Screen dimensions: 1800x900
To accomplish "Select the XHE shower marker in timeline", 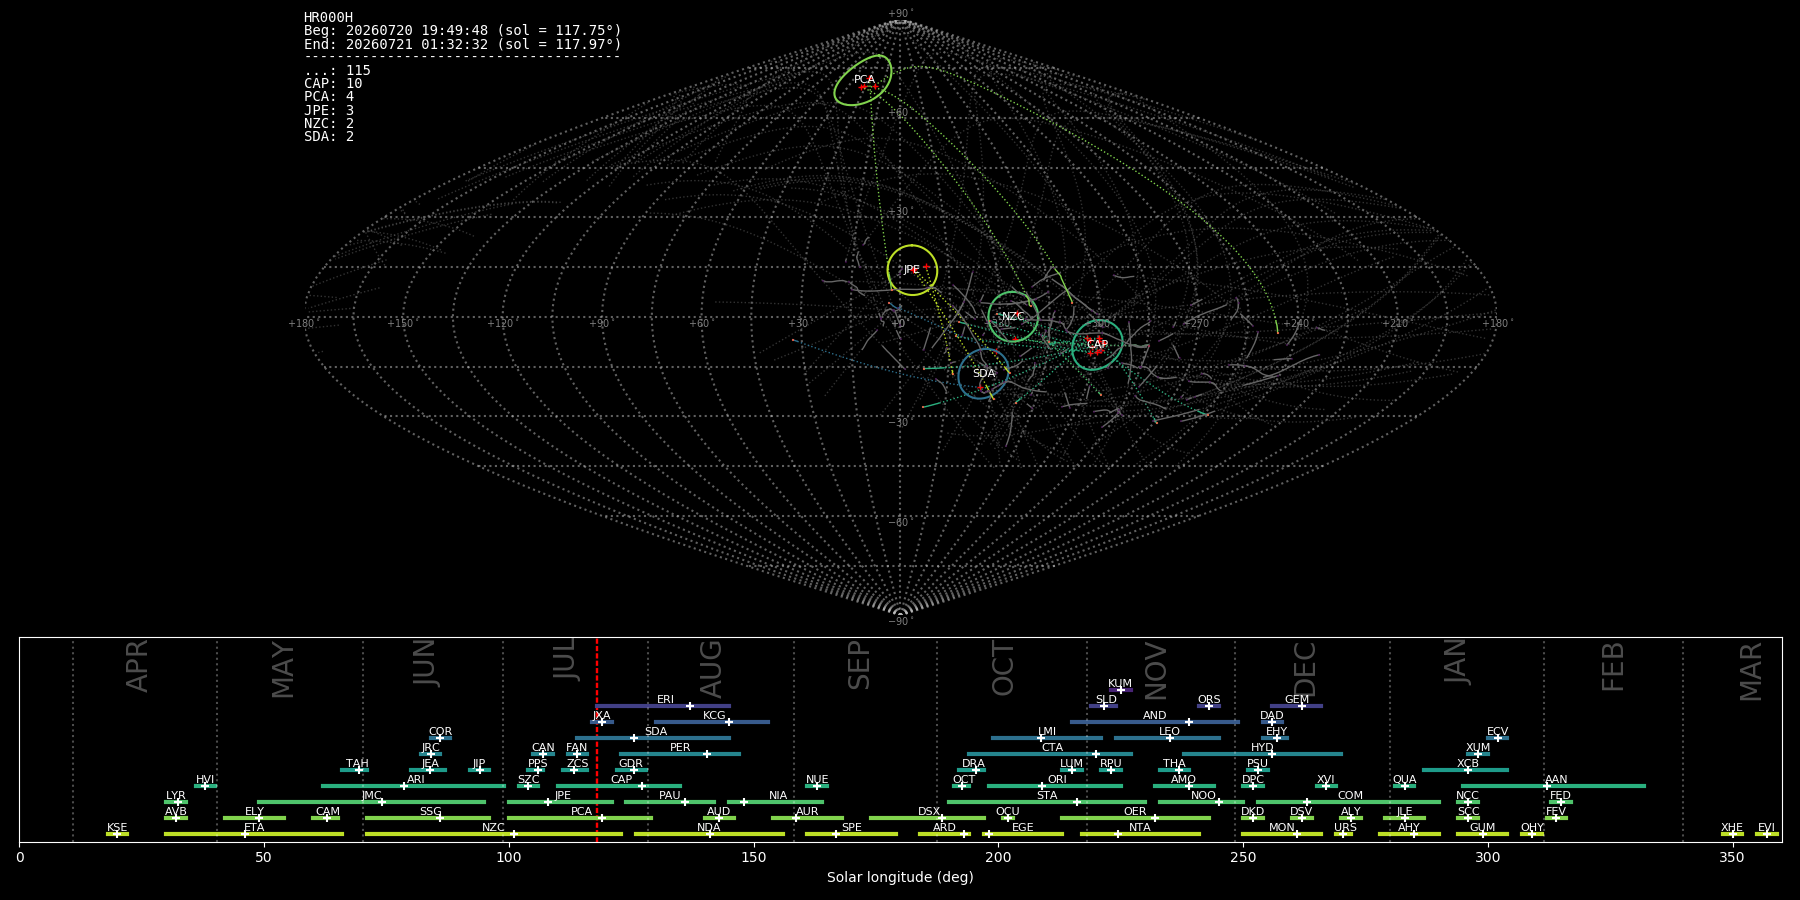I will (1732, 834).
